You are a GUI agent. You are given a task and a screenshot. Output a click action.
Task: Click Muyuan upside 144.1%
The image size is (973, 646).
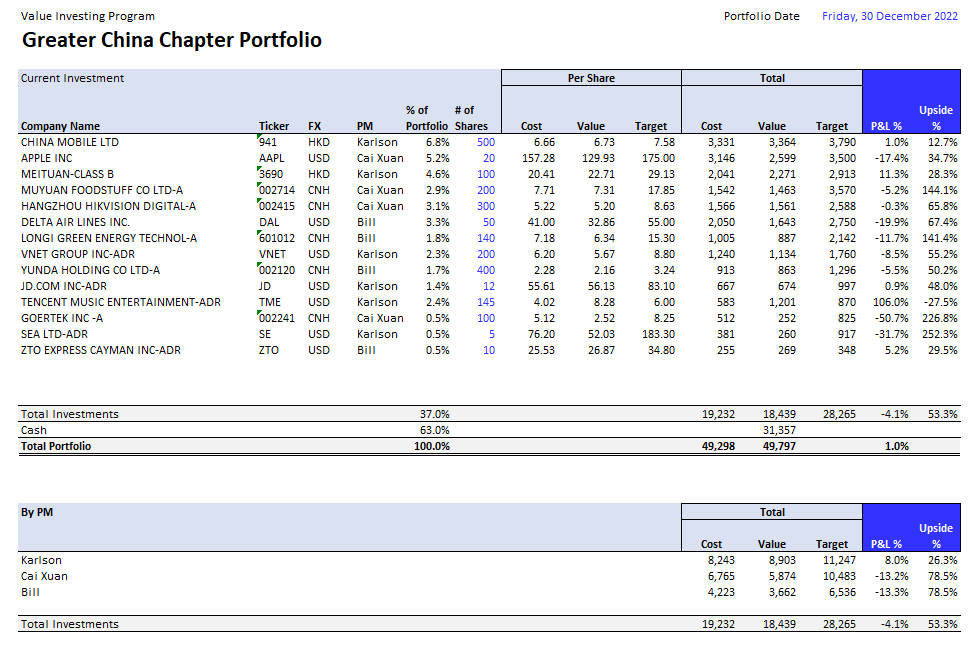(x=939, y=191)
